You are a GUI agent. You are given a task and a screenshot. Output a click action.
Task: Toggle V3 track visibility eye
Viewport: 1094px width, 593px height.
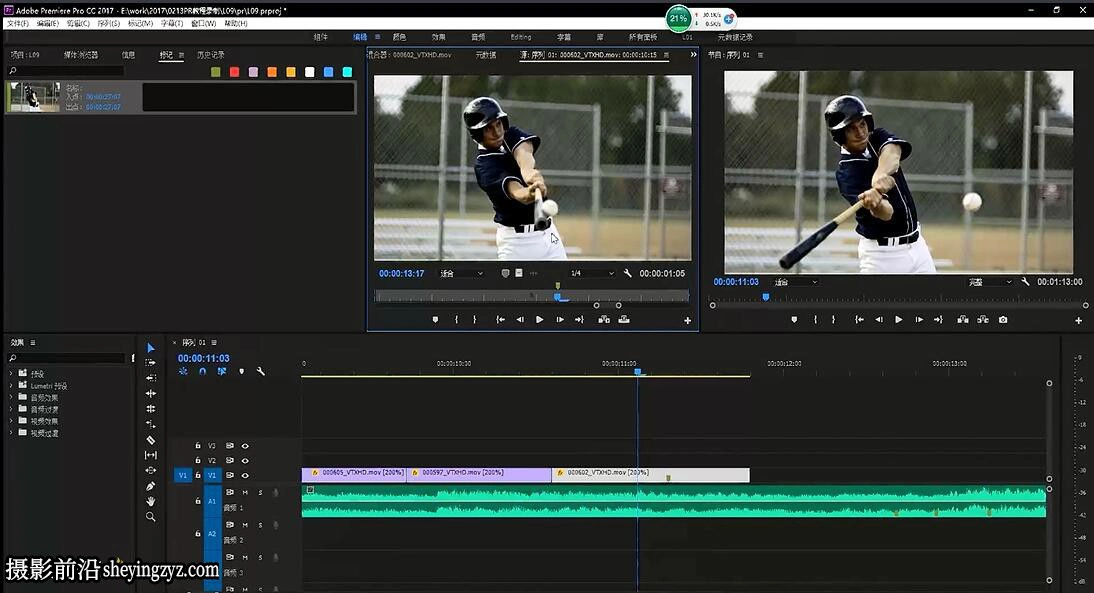(x=245, y=446)
